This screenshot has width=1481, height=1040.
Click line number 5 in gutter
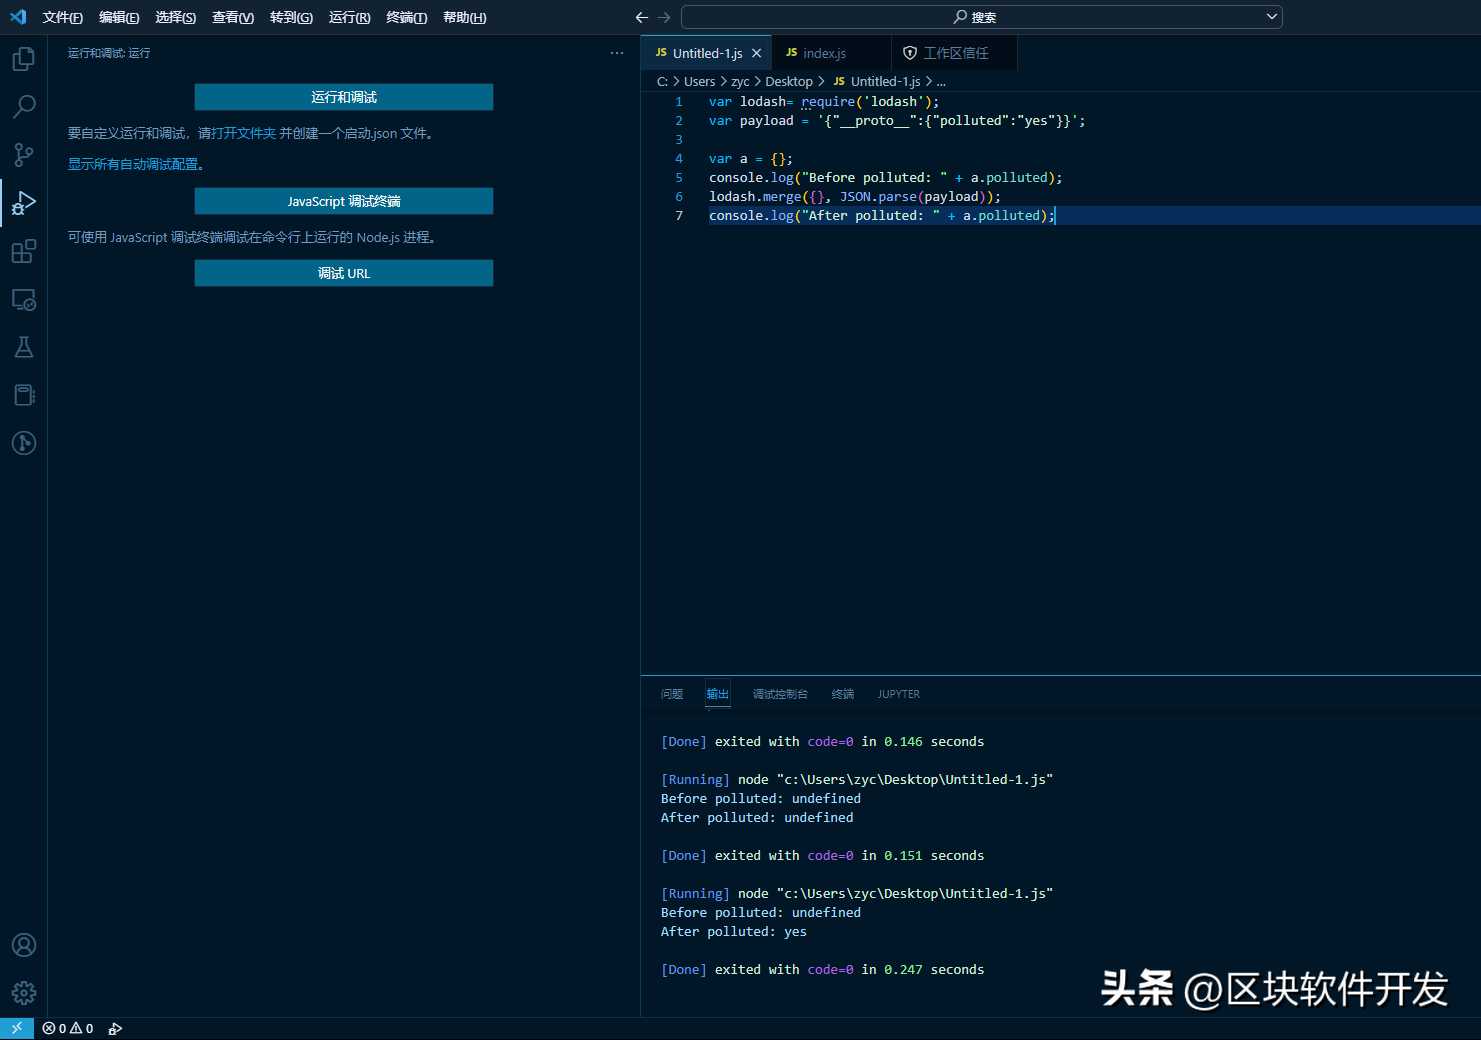pyautogui.click(x=679, y=177)
